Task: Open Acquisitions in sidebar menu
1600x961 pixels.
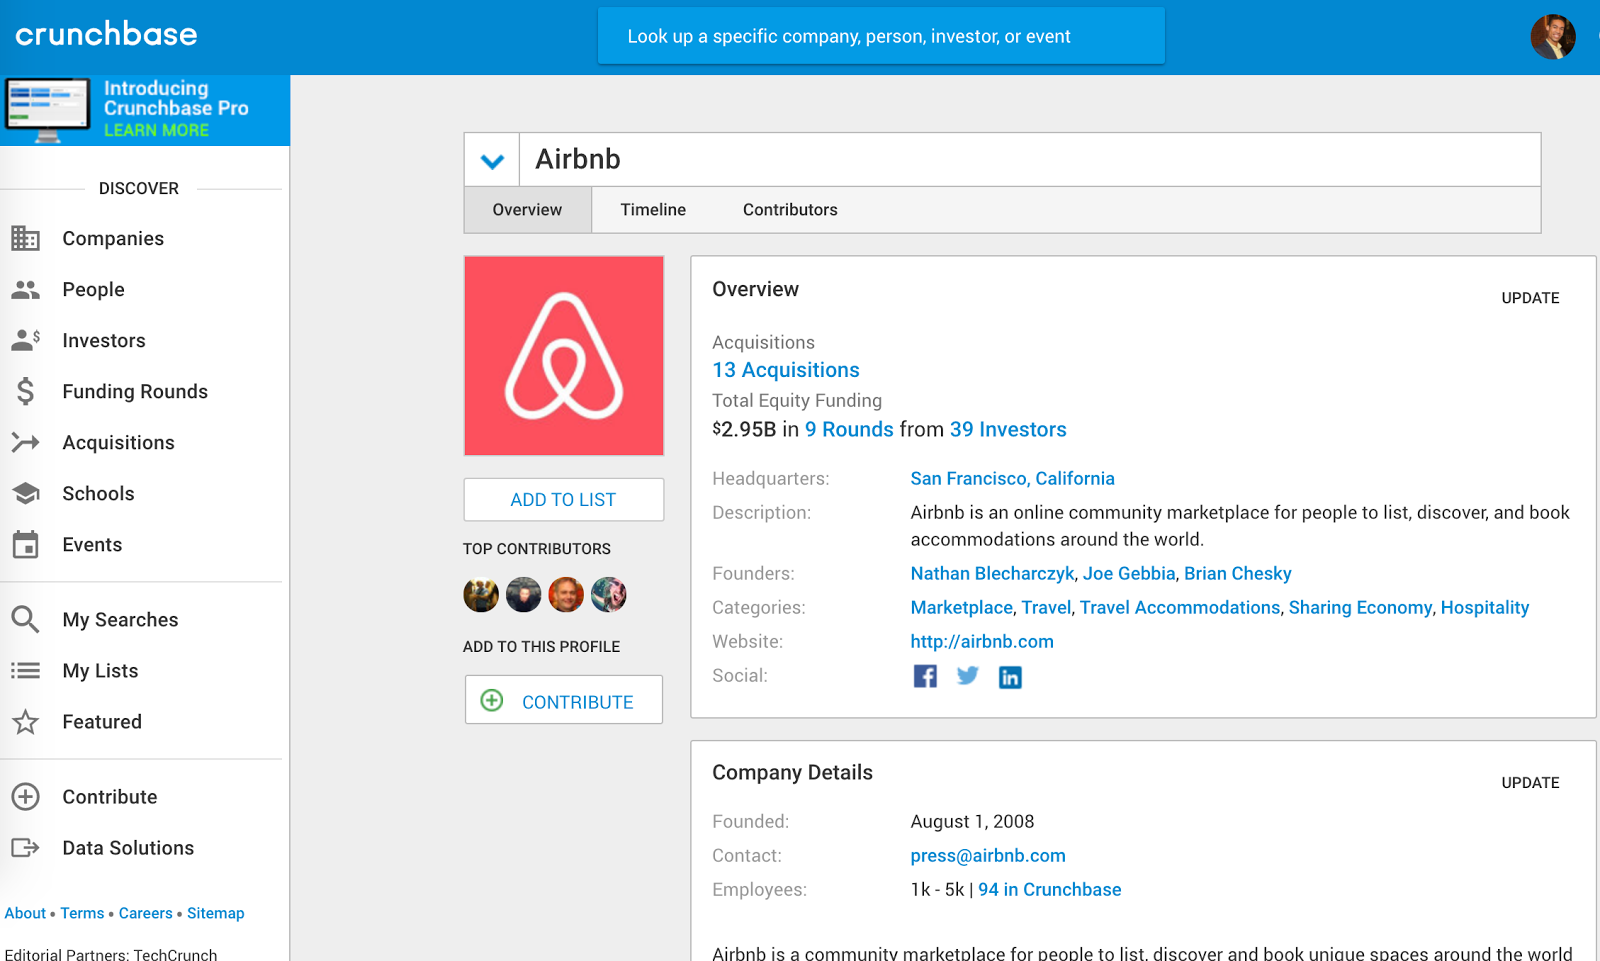Action: click(118, 442)
